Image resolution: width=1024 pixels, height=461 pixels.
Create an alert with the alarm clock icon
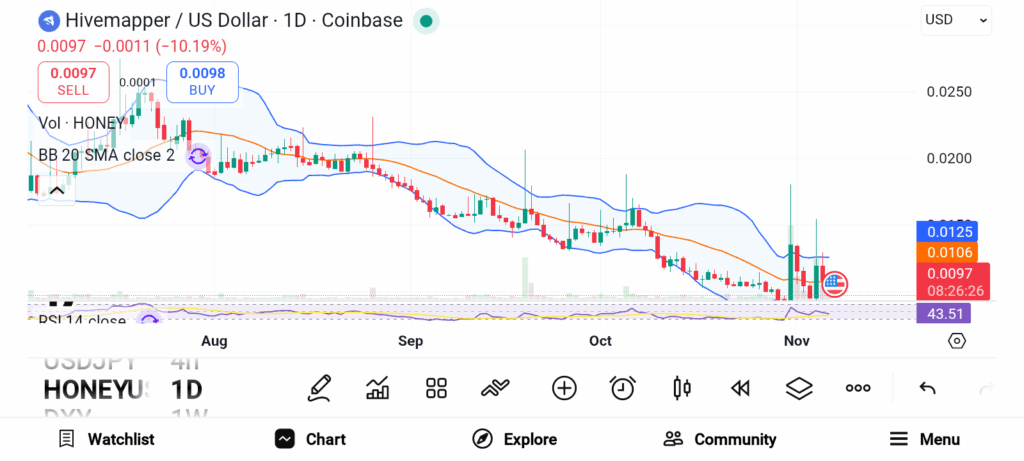[623, 388]
